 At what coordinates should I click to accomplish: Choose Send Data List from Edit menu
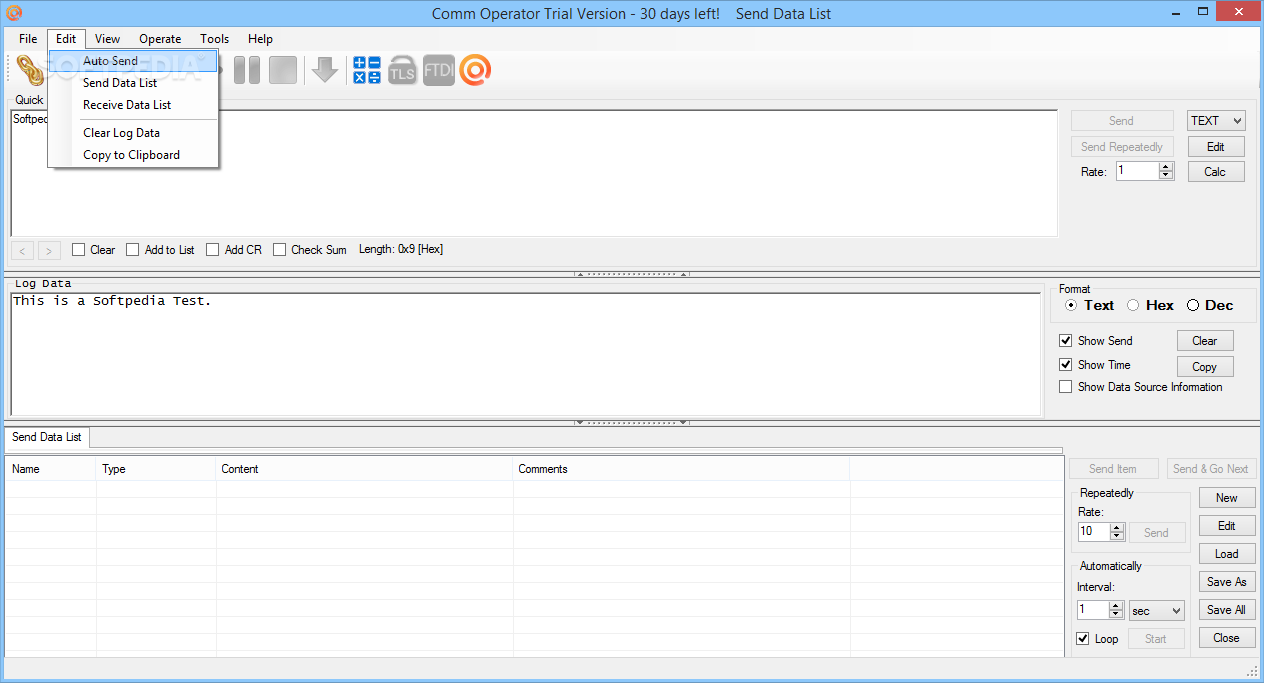(x=133, y=83)
